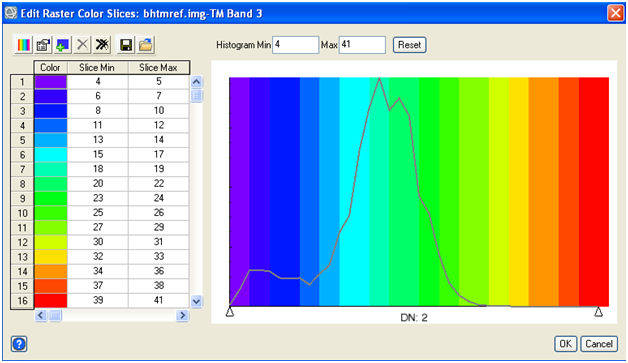
Task: Confirm with the OK button
Action: coord(566,344)
